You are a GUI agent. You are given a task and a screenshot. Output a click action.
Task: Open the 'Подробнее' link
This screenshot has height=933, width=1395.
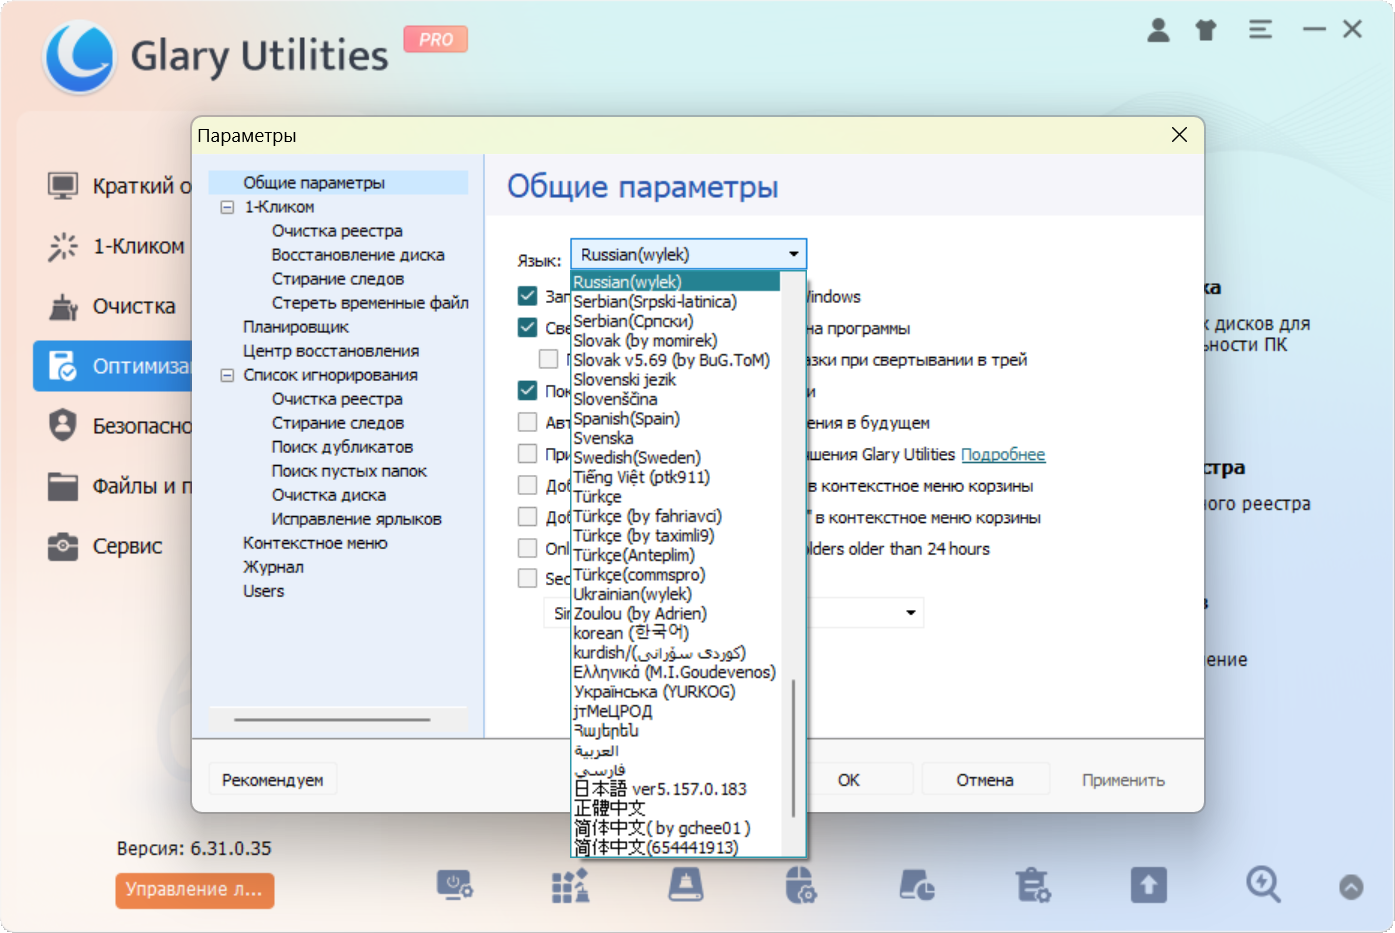pos(1002,454)
